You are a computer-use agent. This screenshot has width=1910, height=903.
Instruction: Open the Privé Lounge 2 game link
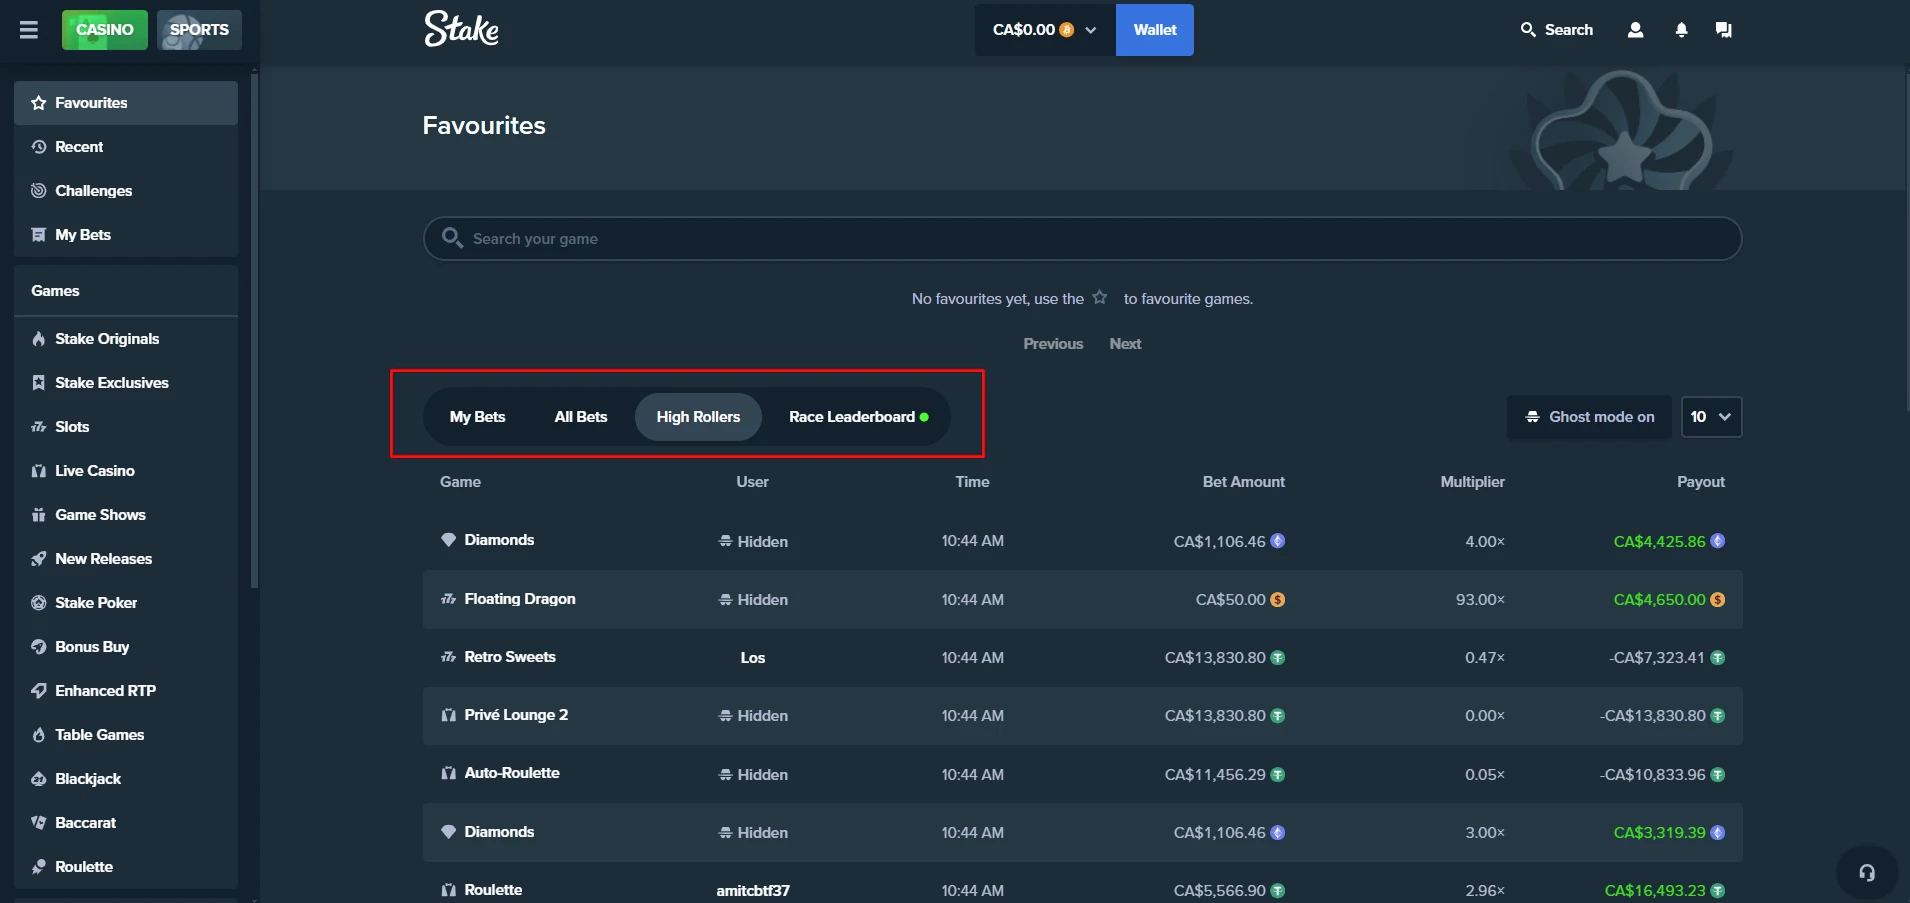tap(516, 715)
